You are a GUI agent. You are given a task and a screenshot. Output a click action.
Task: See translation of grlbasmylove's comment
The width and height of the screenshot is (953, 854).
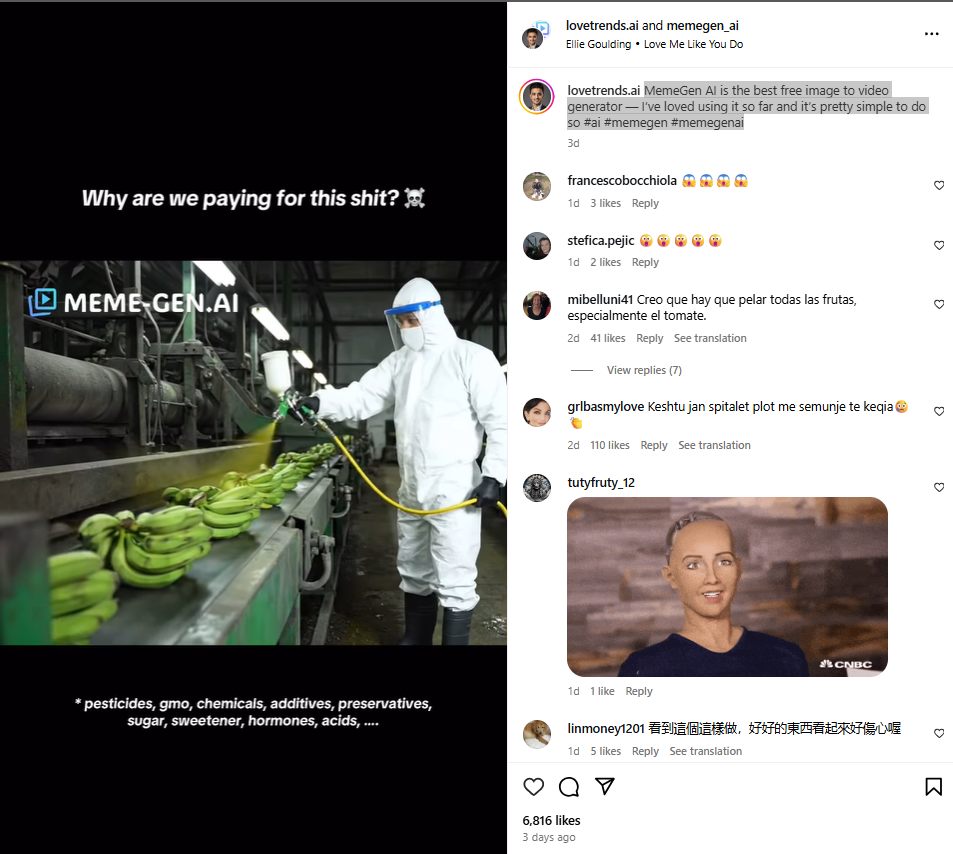(714, 445)
